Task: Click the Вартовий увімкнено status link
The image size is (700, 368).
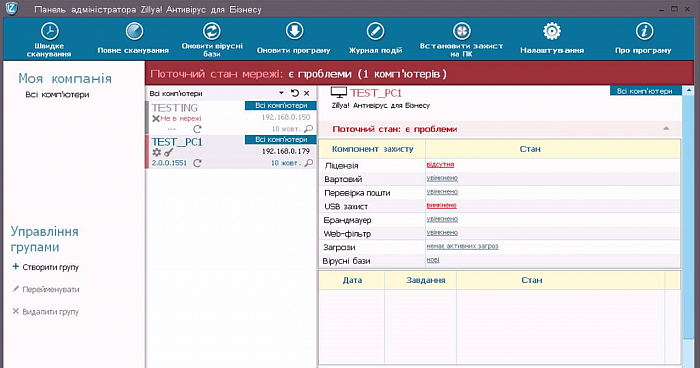Action: point(442,178)
